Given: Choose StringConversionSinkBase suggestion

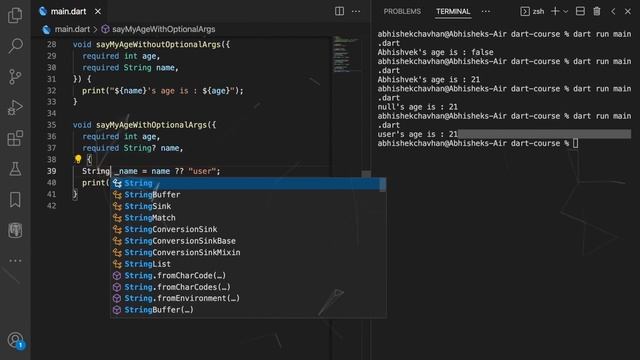Looking at the screenshot, I should (x=249, y=241).
